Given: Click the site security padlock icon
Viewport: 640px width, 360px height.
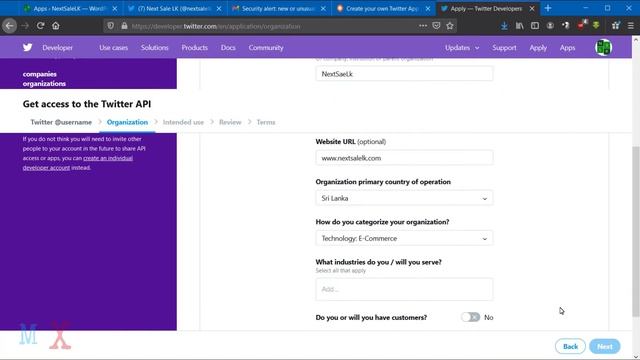Looking at the screenshot, I should tap(124, 26).
